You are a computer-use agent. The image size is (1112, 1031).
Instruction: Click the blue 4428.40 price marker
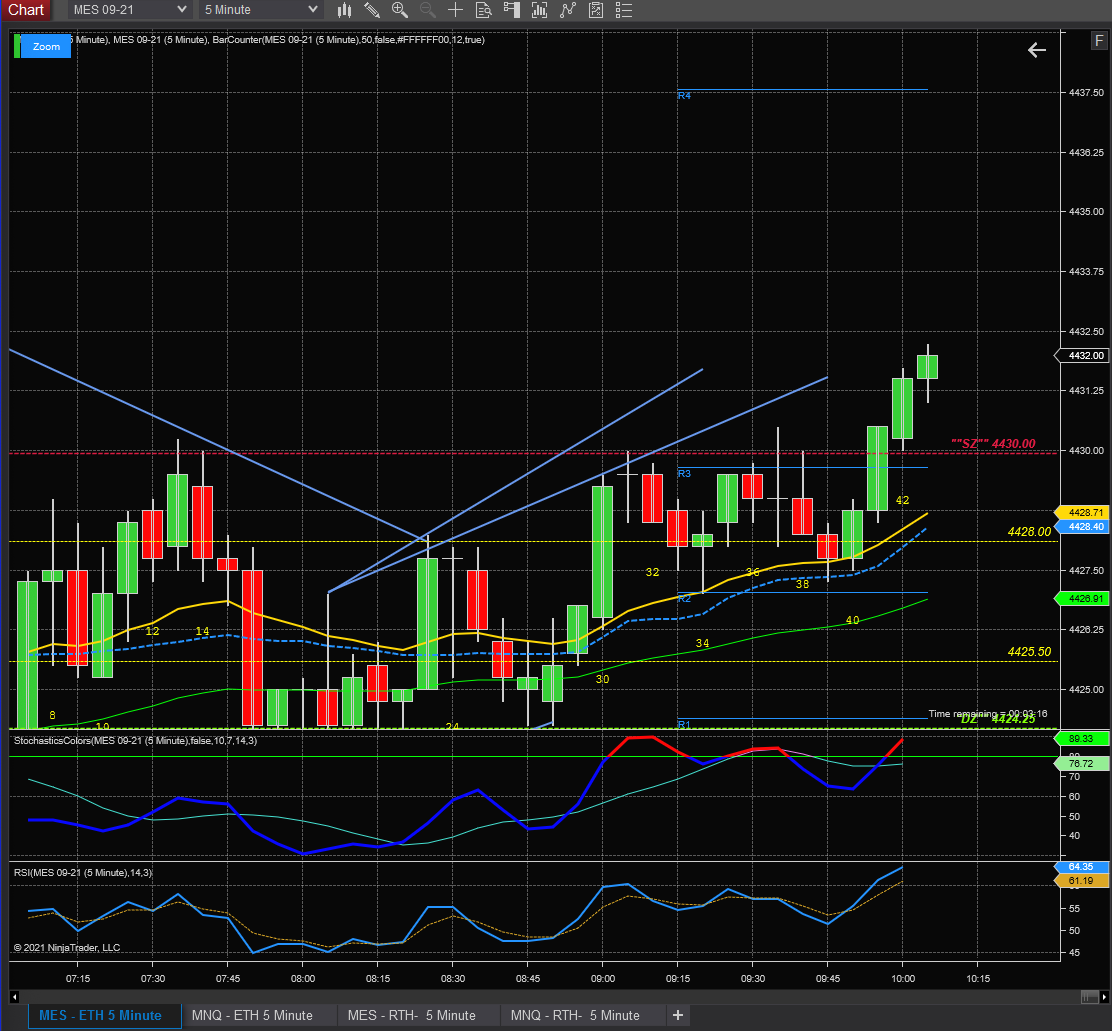coord(1083,526)
